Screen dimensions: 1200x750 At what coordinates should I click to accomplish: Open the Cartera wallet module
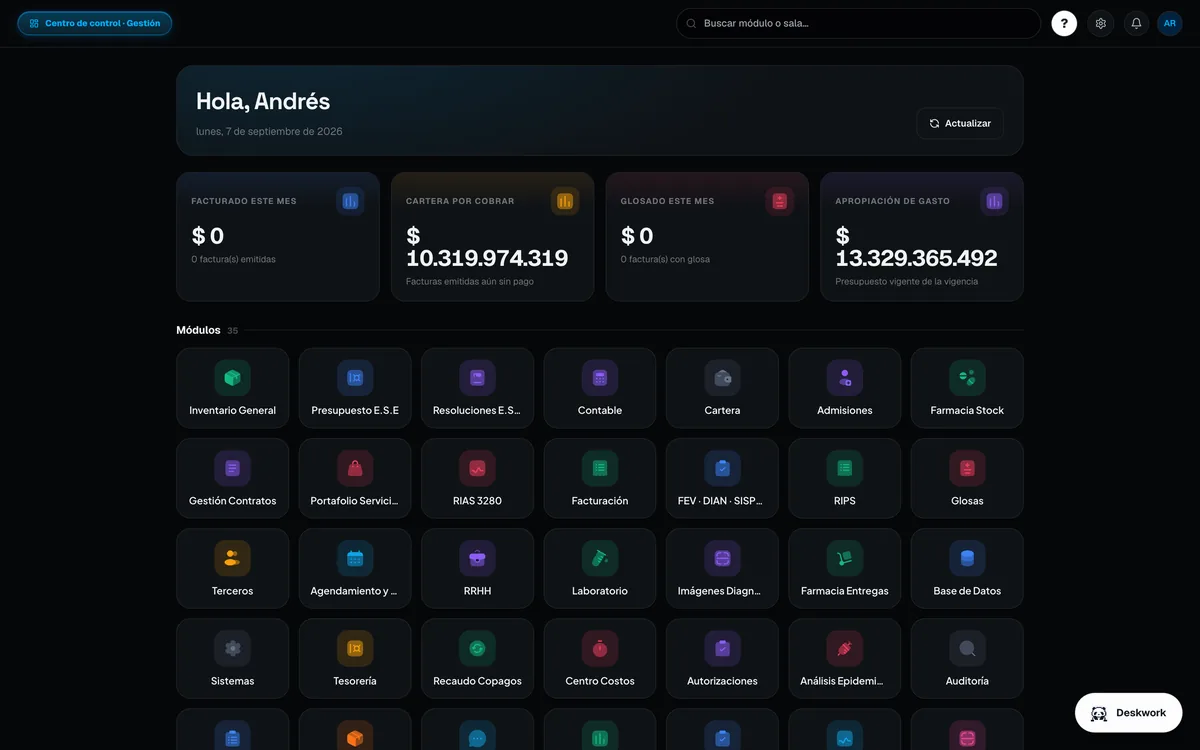click(722, 388)
